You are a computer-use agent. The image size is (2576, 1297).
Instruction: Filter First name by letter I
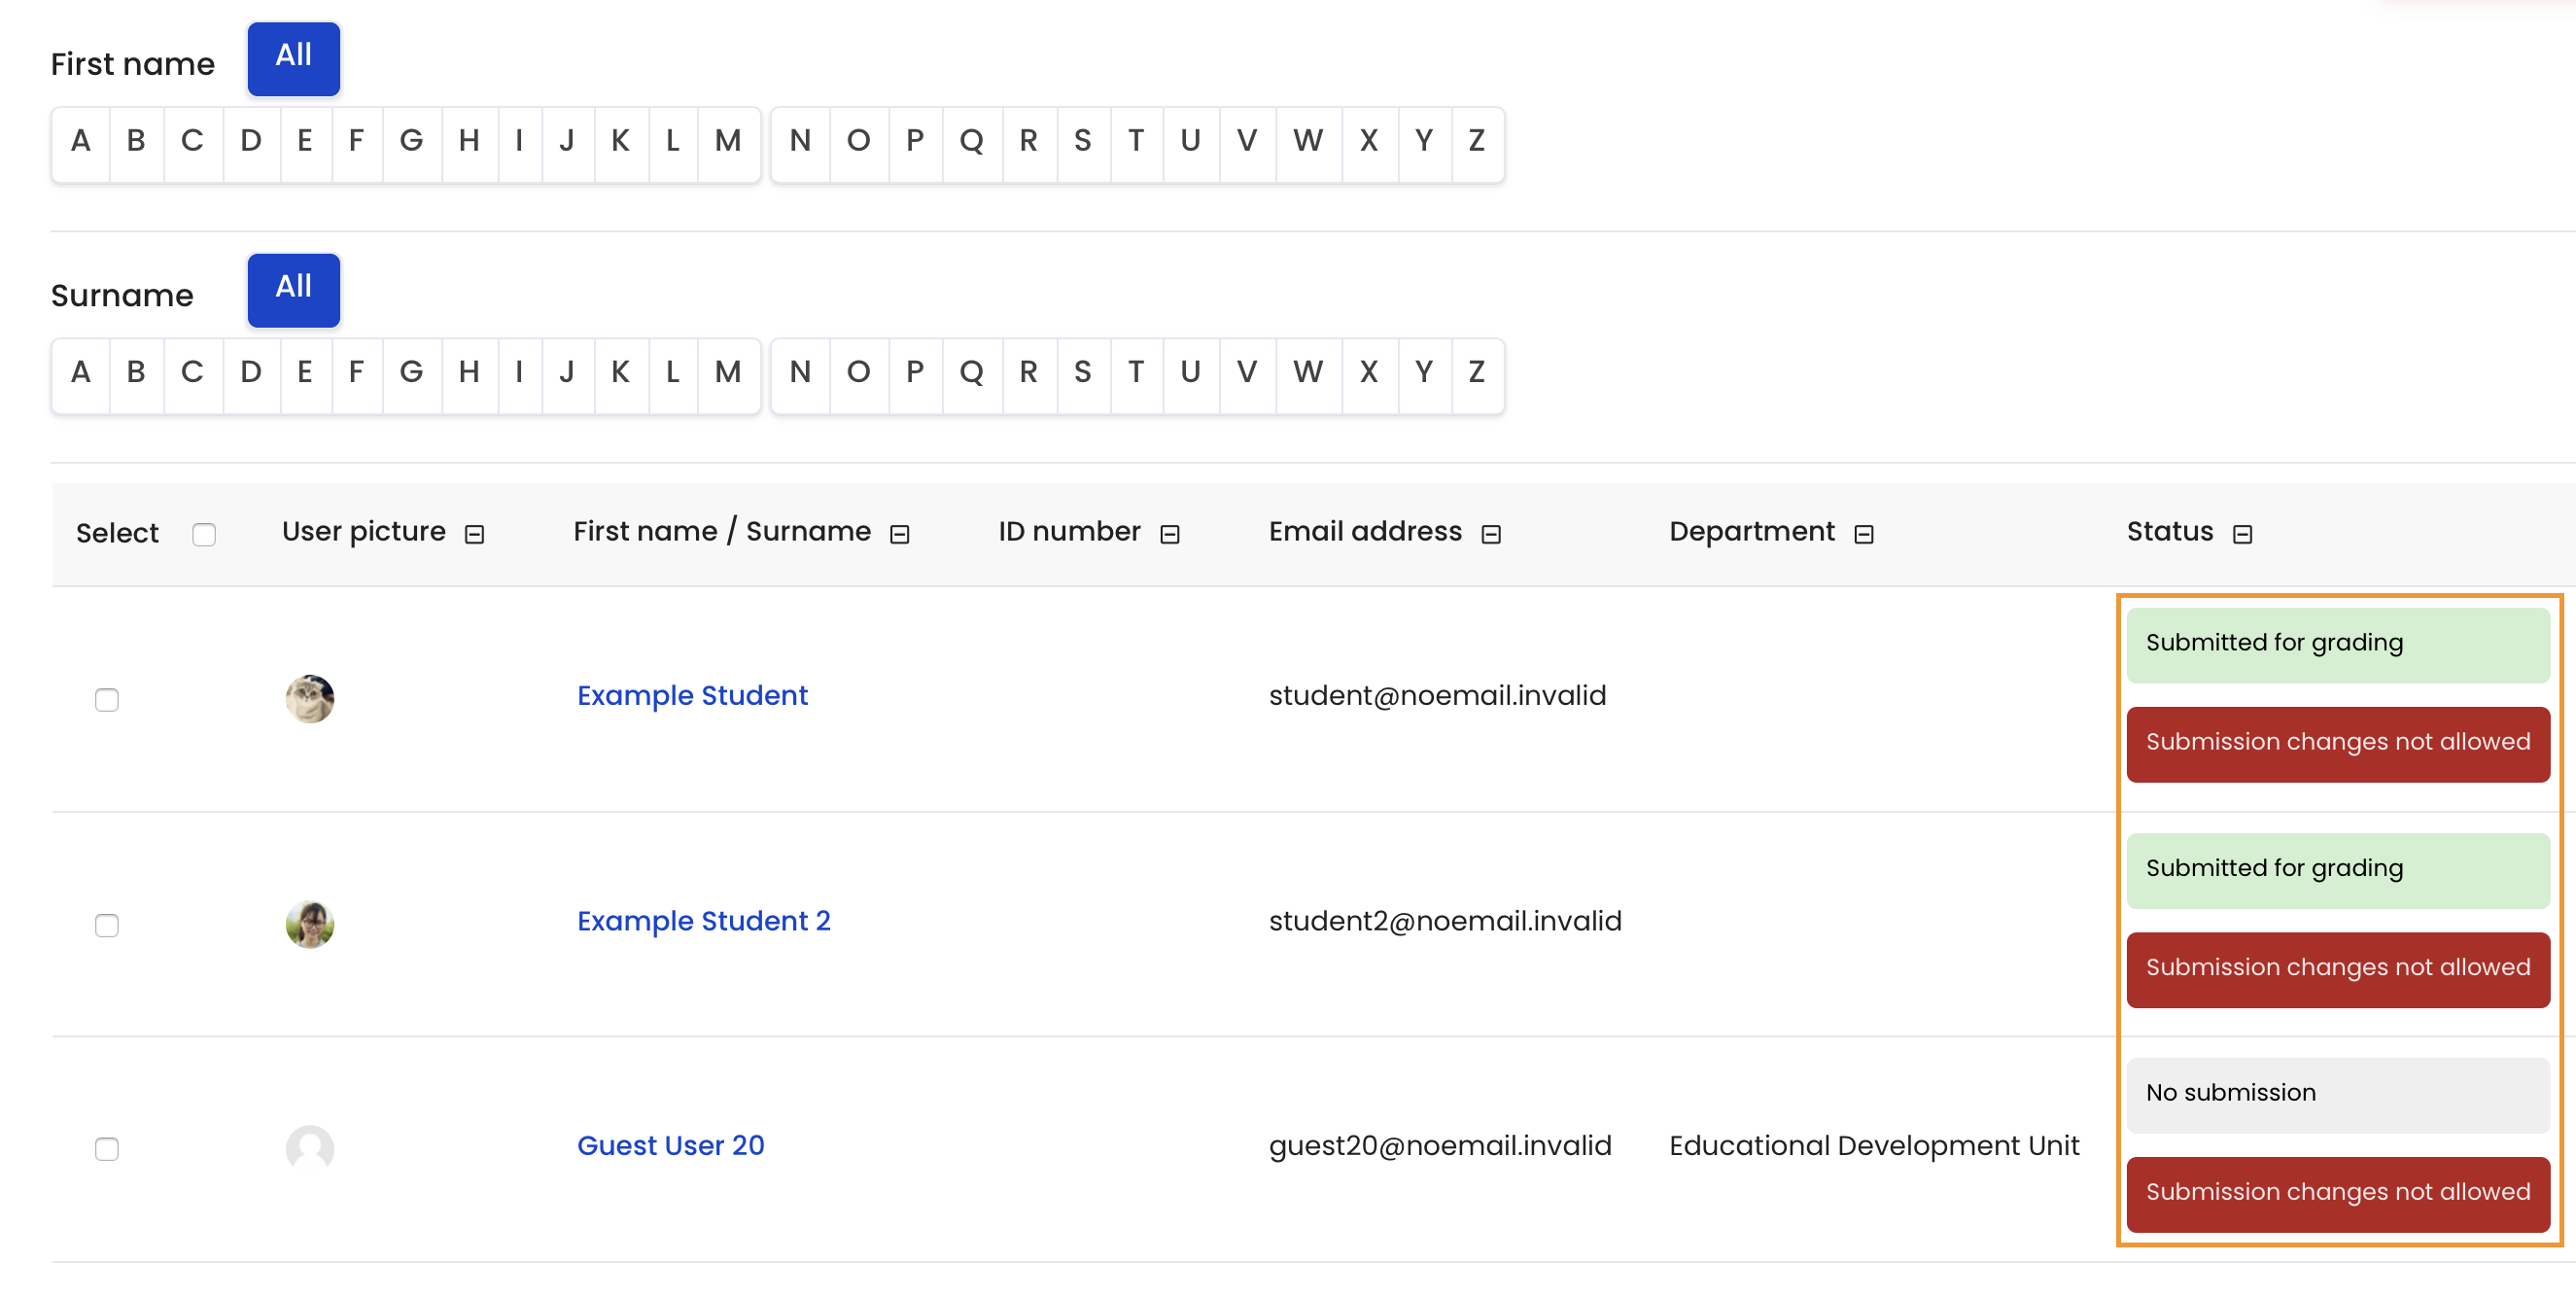519,144
